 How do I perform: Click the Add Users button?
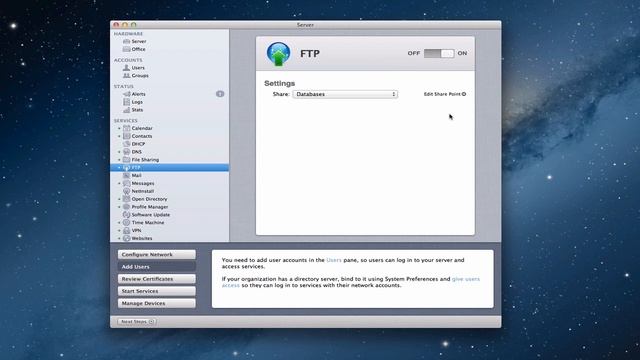[x=157, y=267]
